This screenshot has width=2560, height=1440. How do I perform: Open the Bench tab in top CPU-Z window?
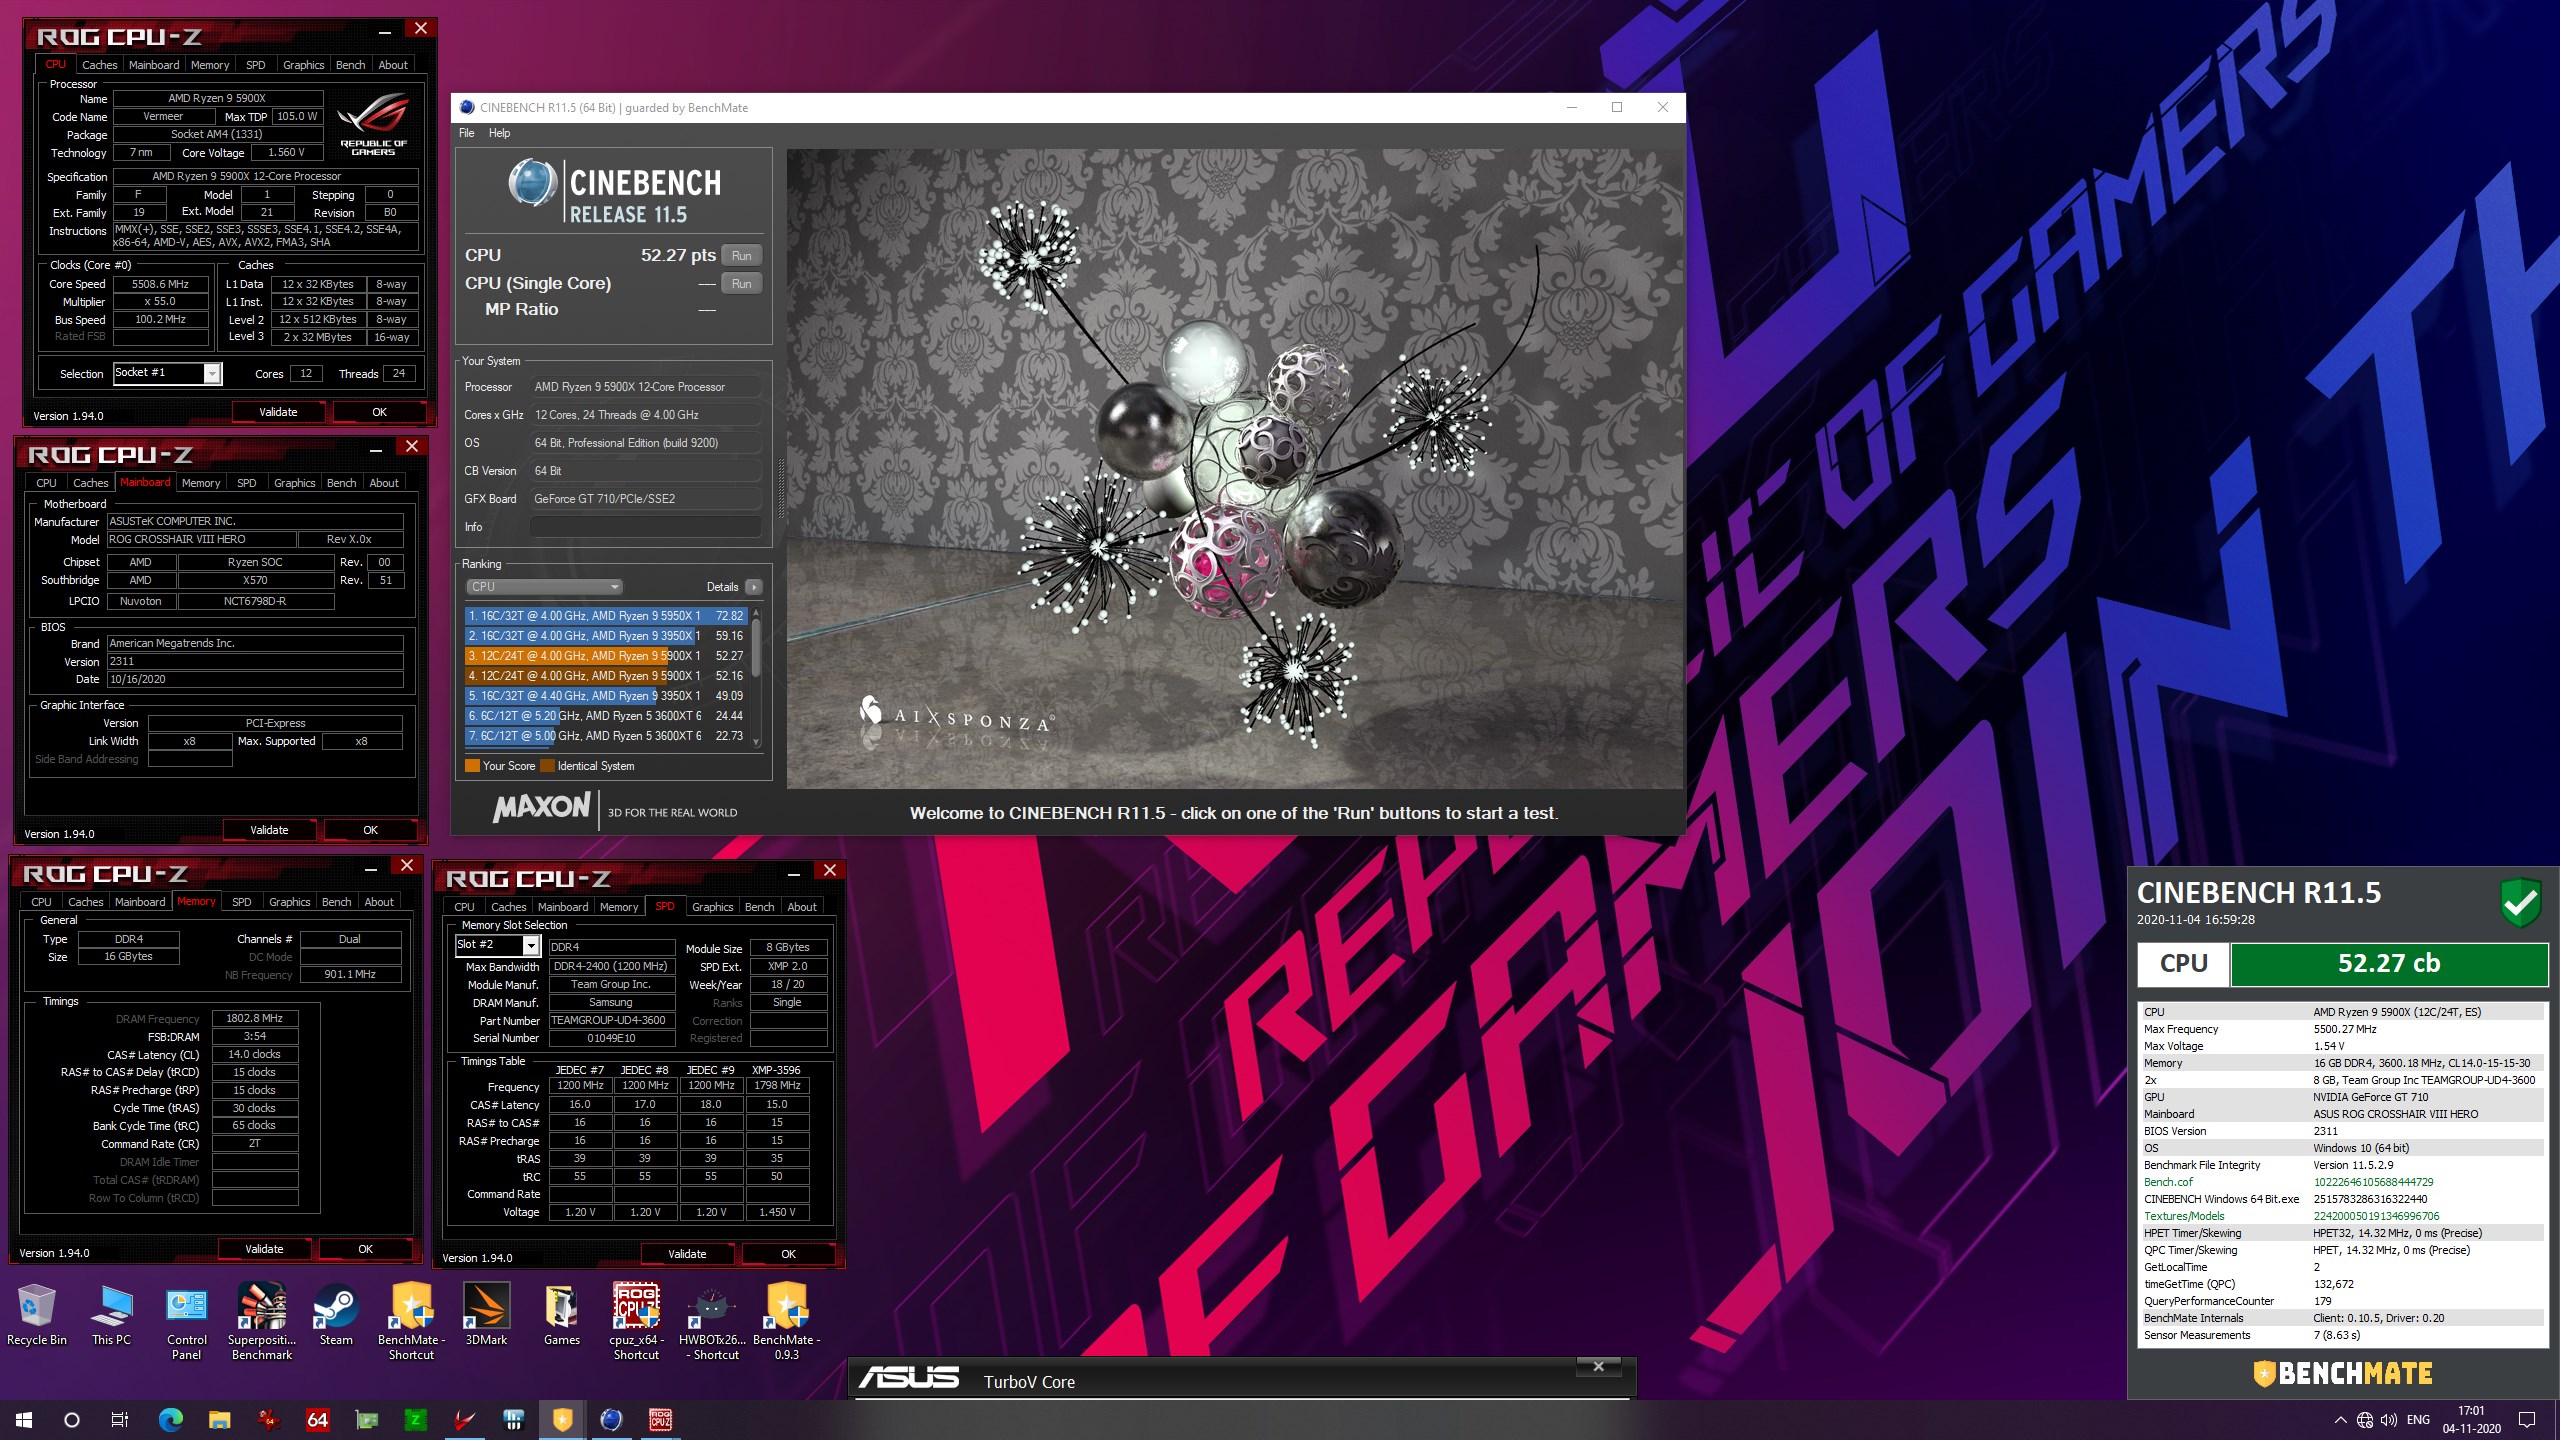point(350,65)
